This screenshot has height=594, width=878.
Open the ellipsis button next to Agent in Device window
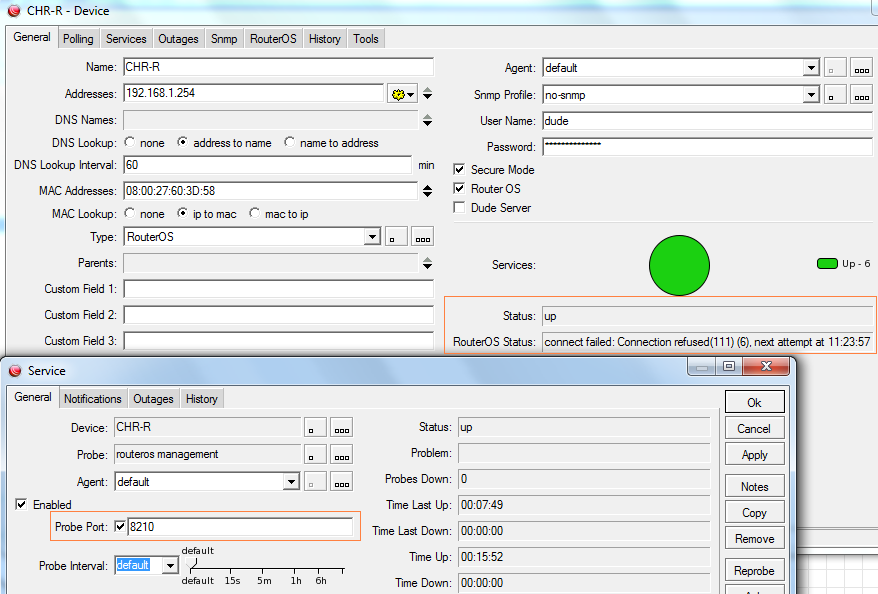point(861,68)
